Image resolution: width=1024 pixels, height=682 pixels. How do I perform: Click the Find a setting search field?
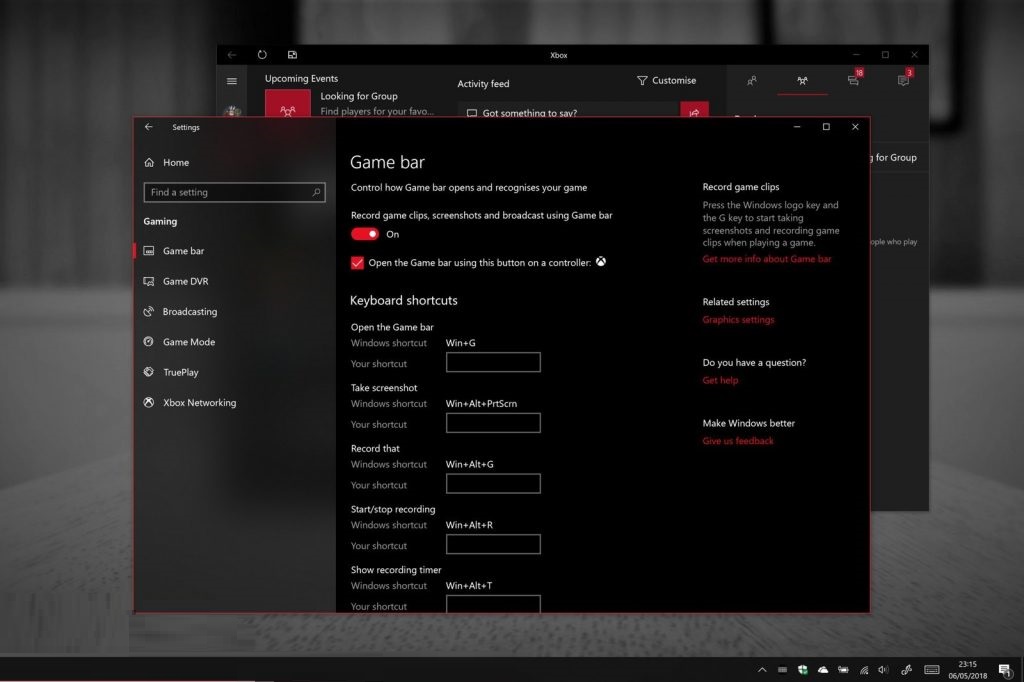coord(234,192)
